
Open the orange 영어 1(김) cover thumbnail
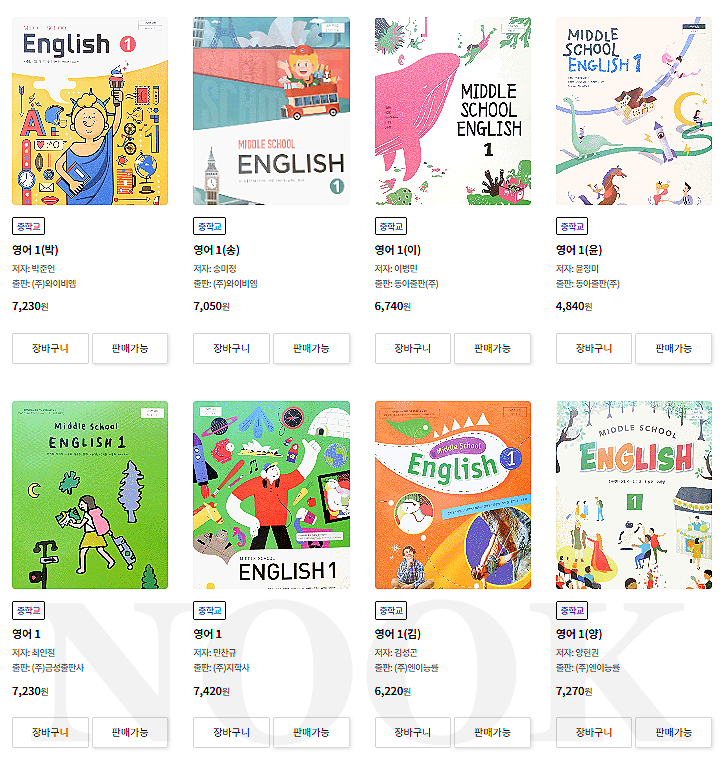pos(453,495)
